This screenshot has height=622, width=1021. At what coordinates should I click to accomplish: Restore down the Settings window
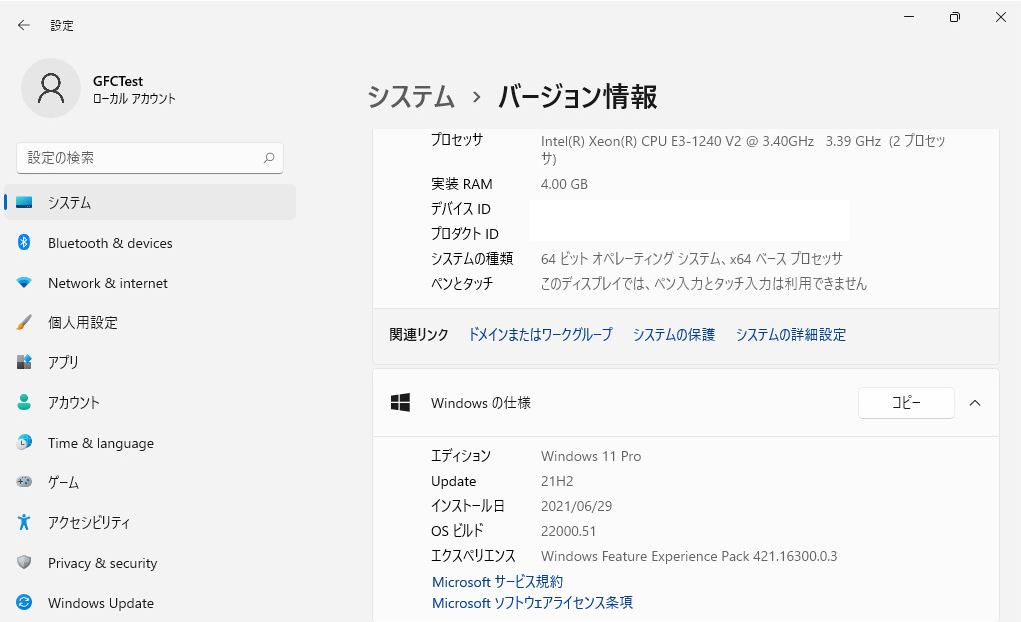click(x=955, y=17)
